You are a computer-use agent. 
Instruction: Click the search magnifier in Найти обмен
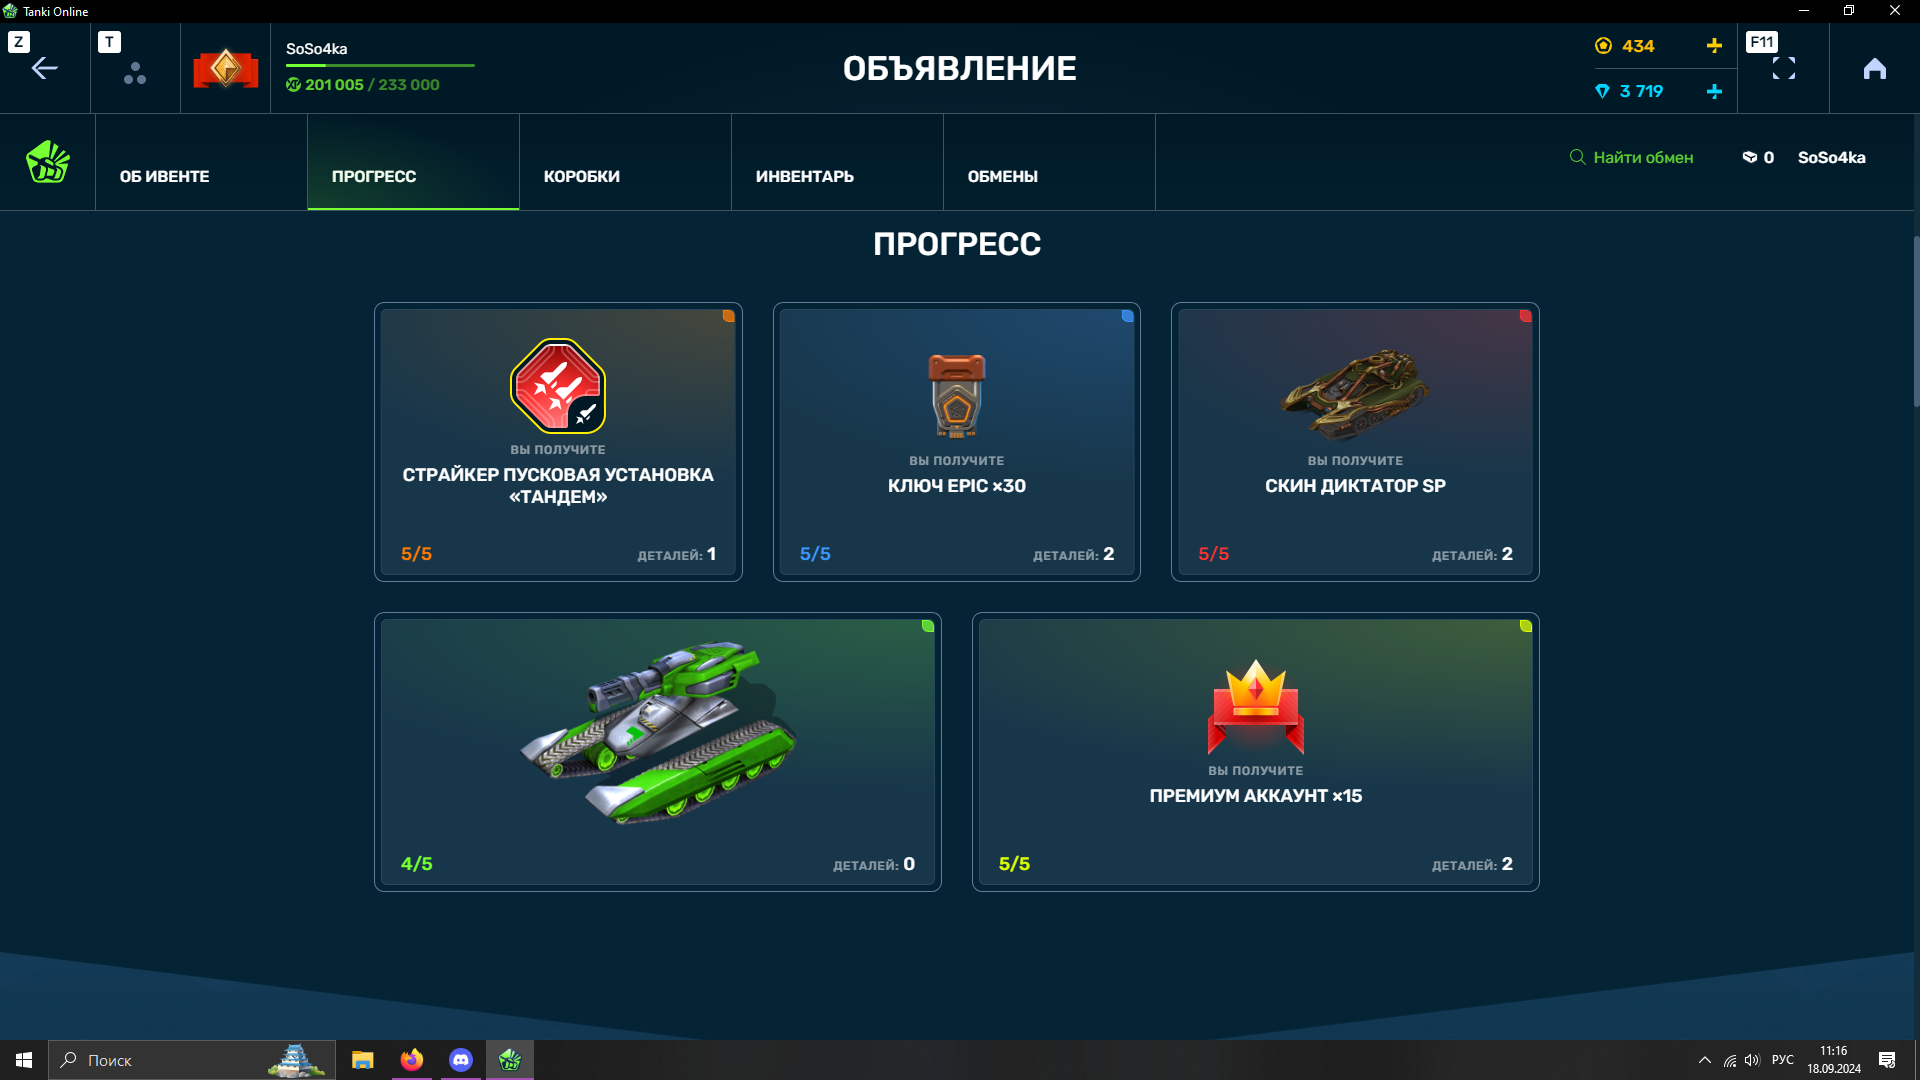(1577, 157)
